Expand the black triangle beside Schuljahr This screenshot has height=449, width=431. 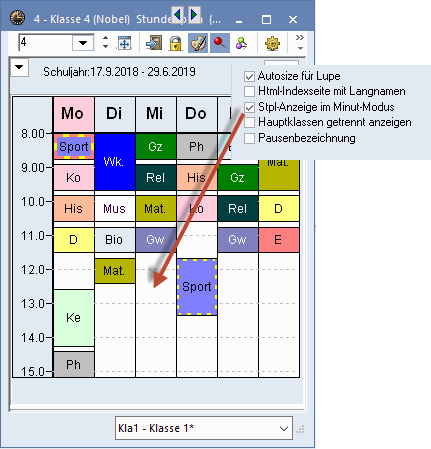point(19,68)
